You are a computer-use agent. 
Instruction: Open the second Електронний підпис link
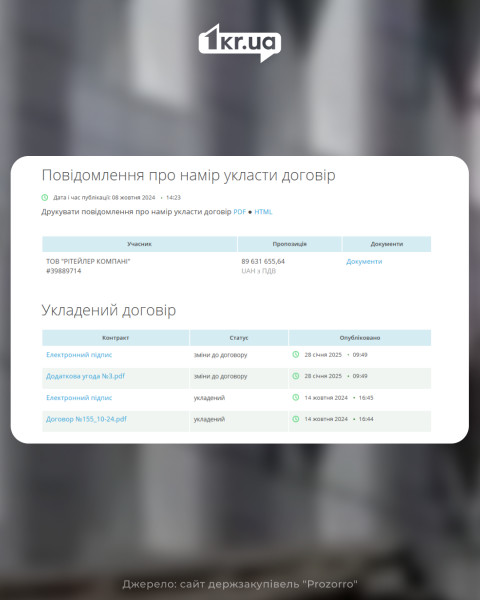79,398
